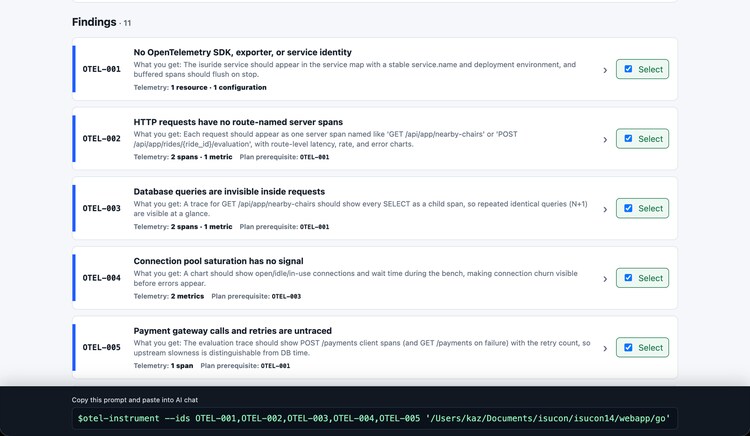Expand the OTEL-004 finding chevron

coord(605,279)
